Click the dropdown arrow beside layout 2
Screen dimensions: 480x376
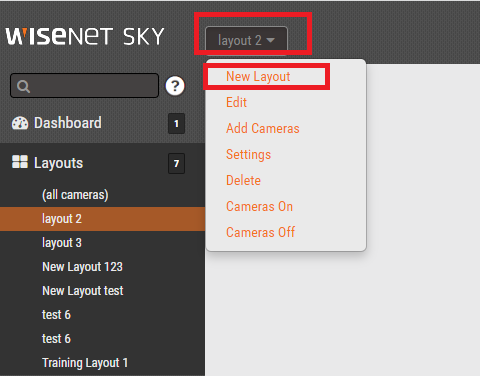tap(271, 40)
